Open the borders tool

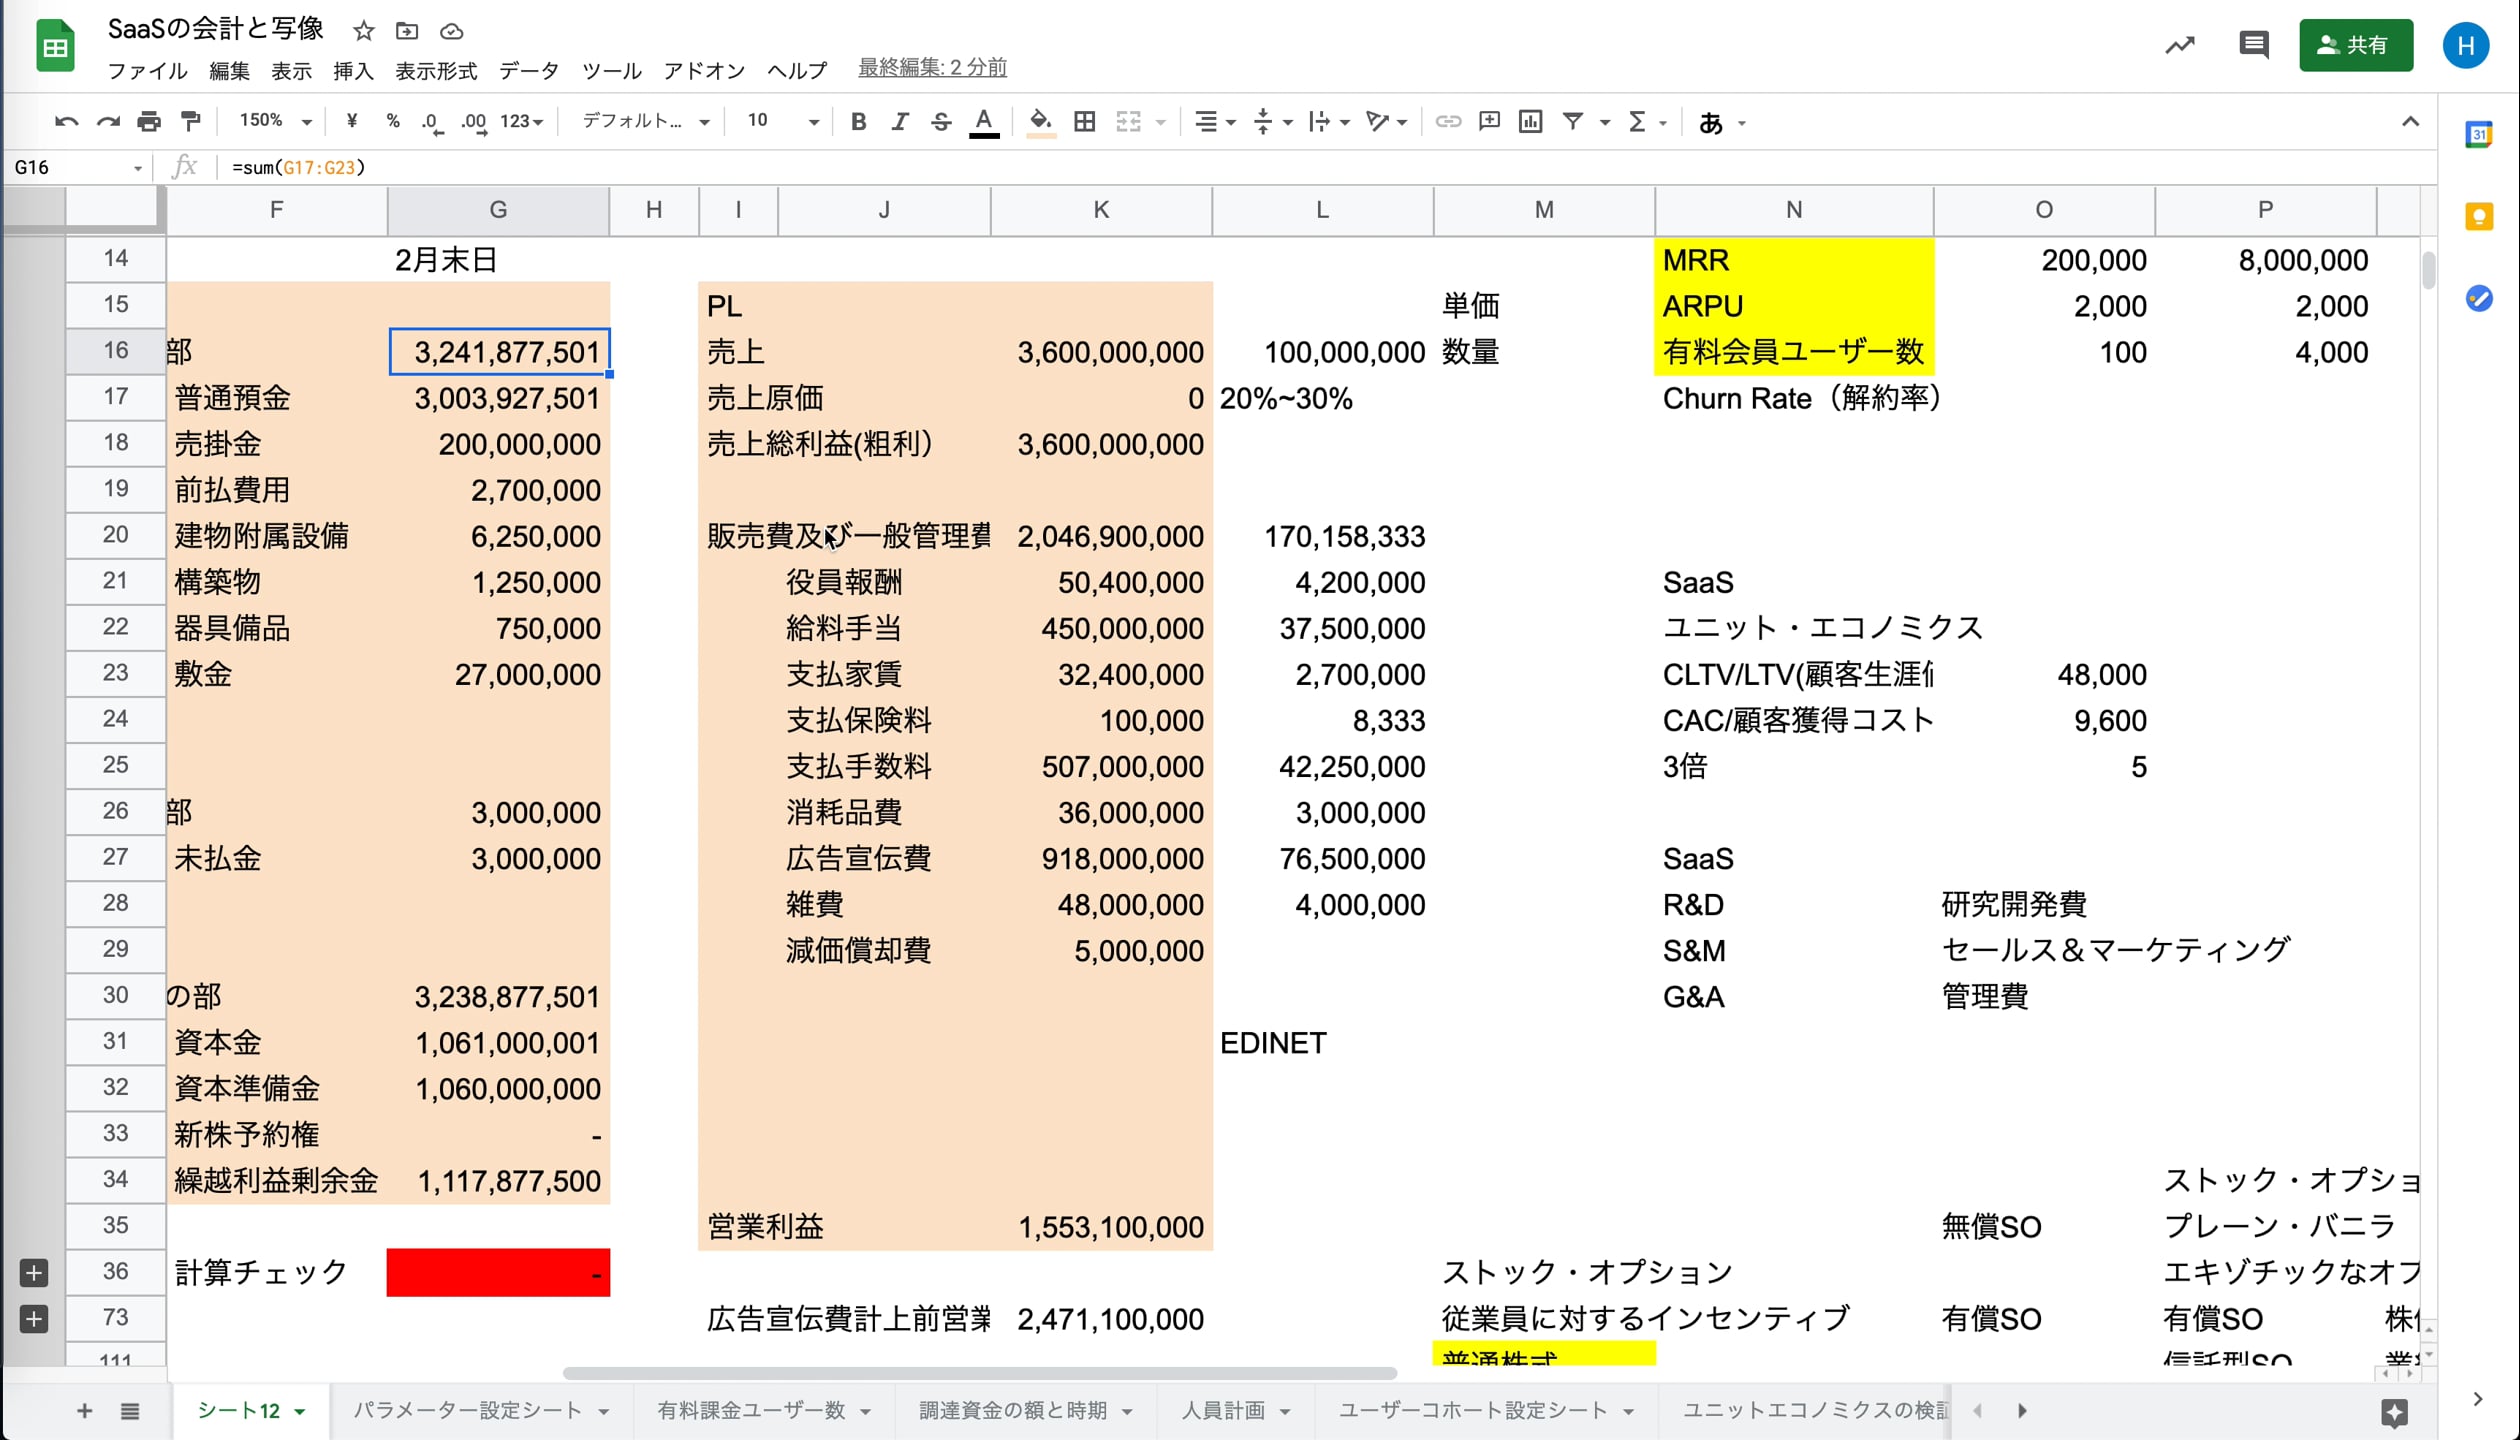coord(1084,122)
